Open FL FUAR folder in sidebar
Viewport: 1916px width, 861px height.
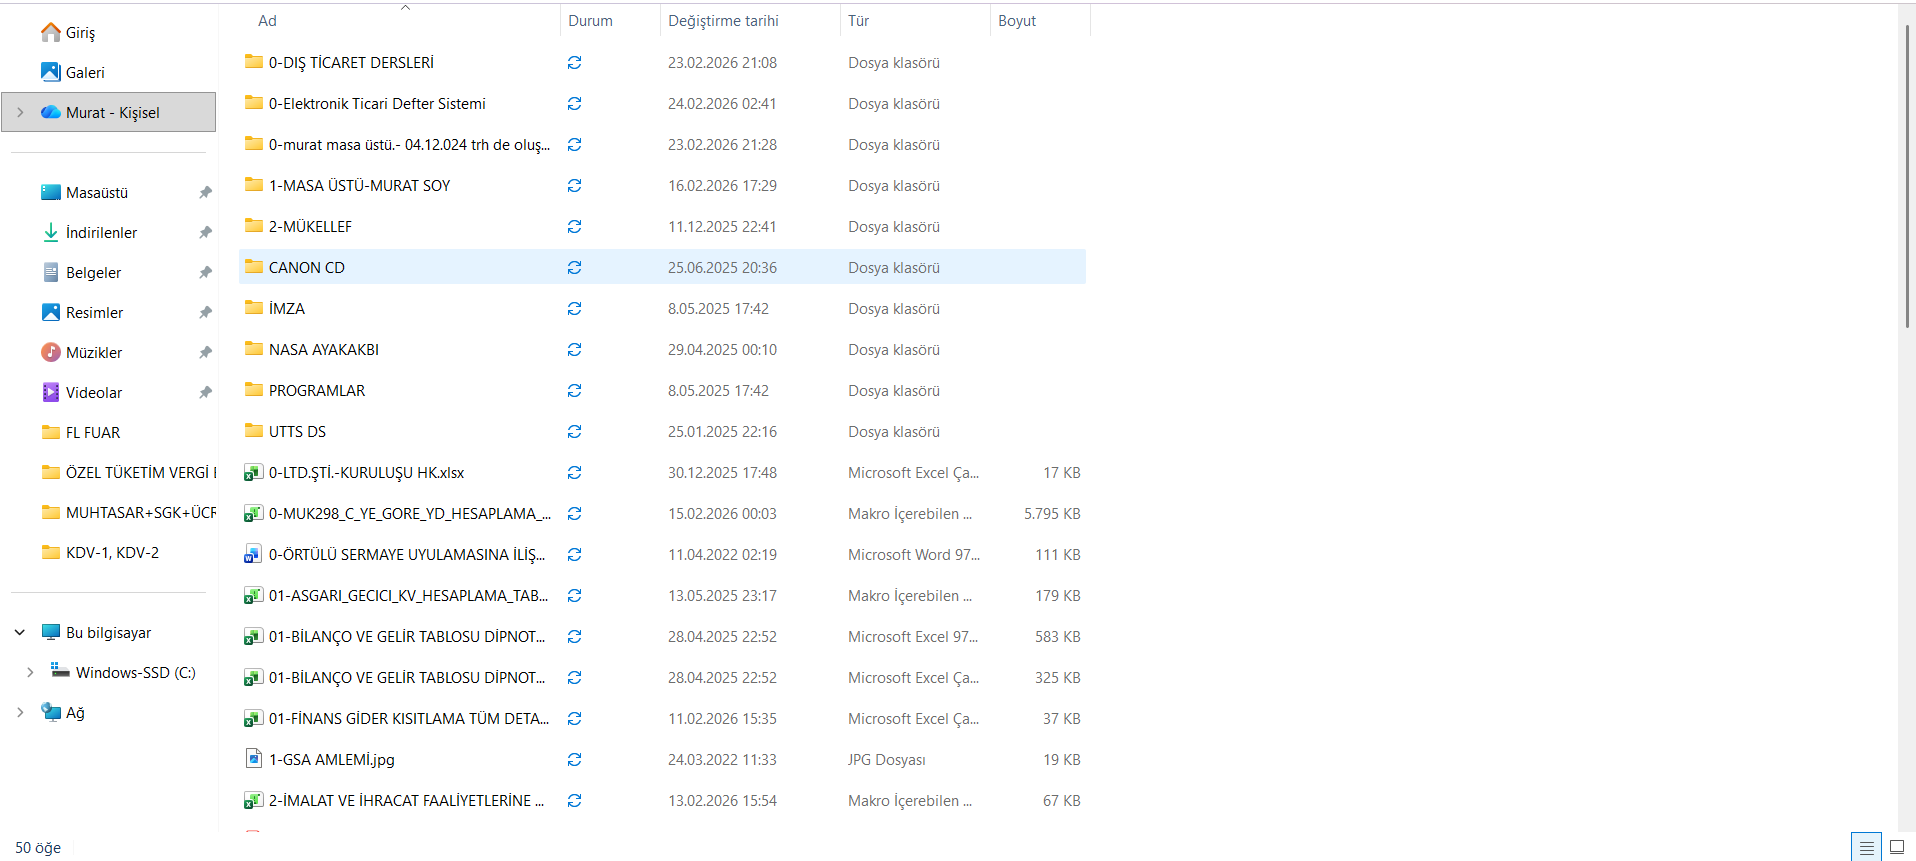(x=93, y=432)
